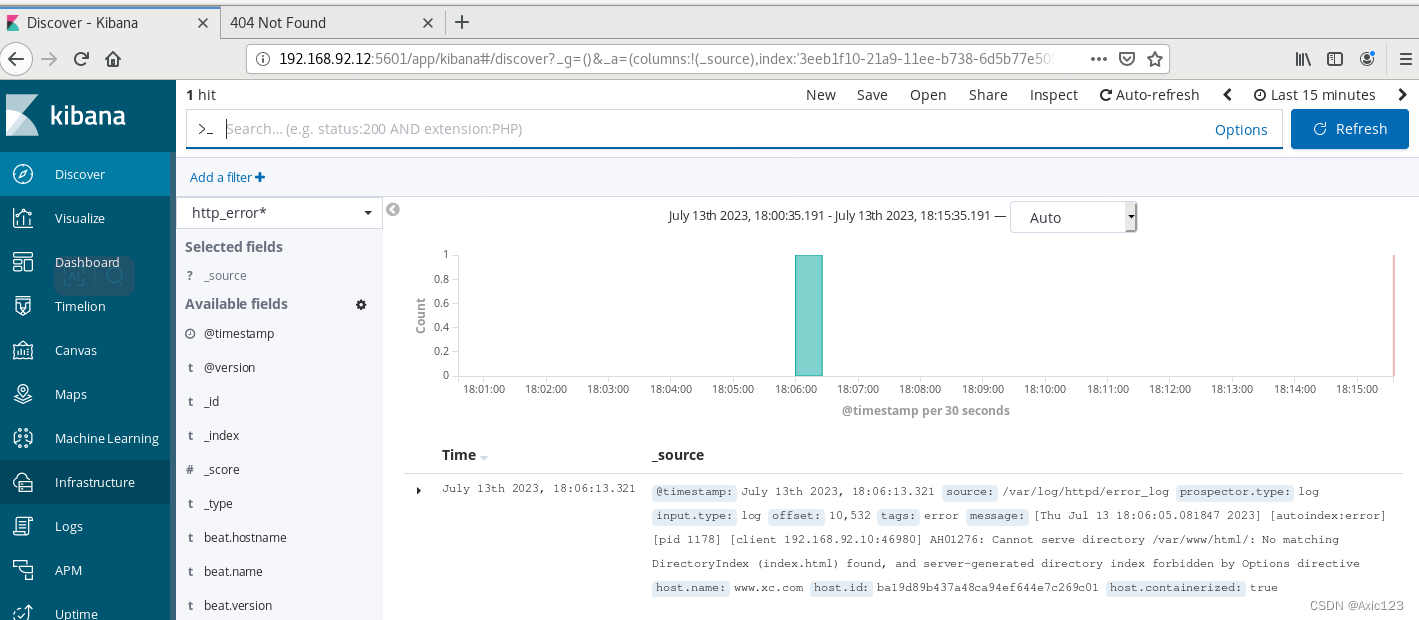The width and height of the screenshot is (1419, 620).
Task: Click Share in the top menu
Action: (x=988, y=95)
